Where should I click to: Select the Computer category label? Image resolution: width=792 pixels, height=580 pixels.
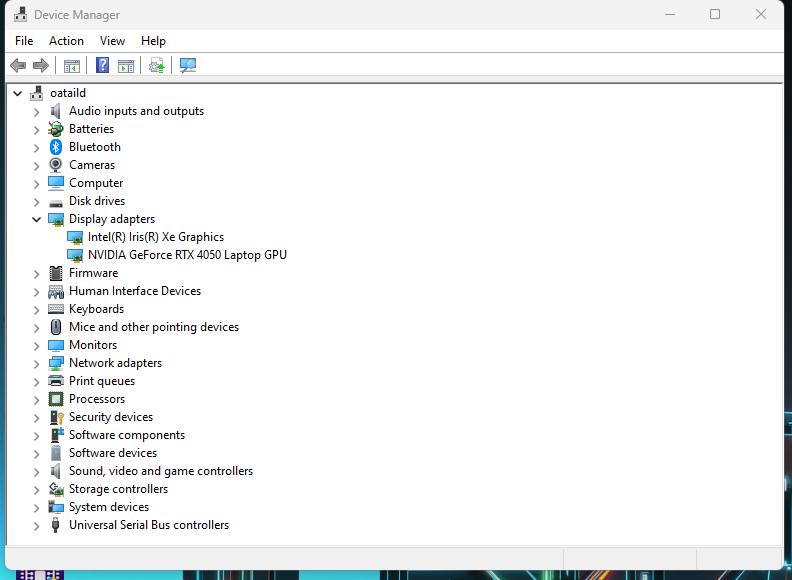[96, 183]
